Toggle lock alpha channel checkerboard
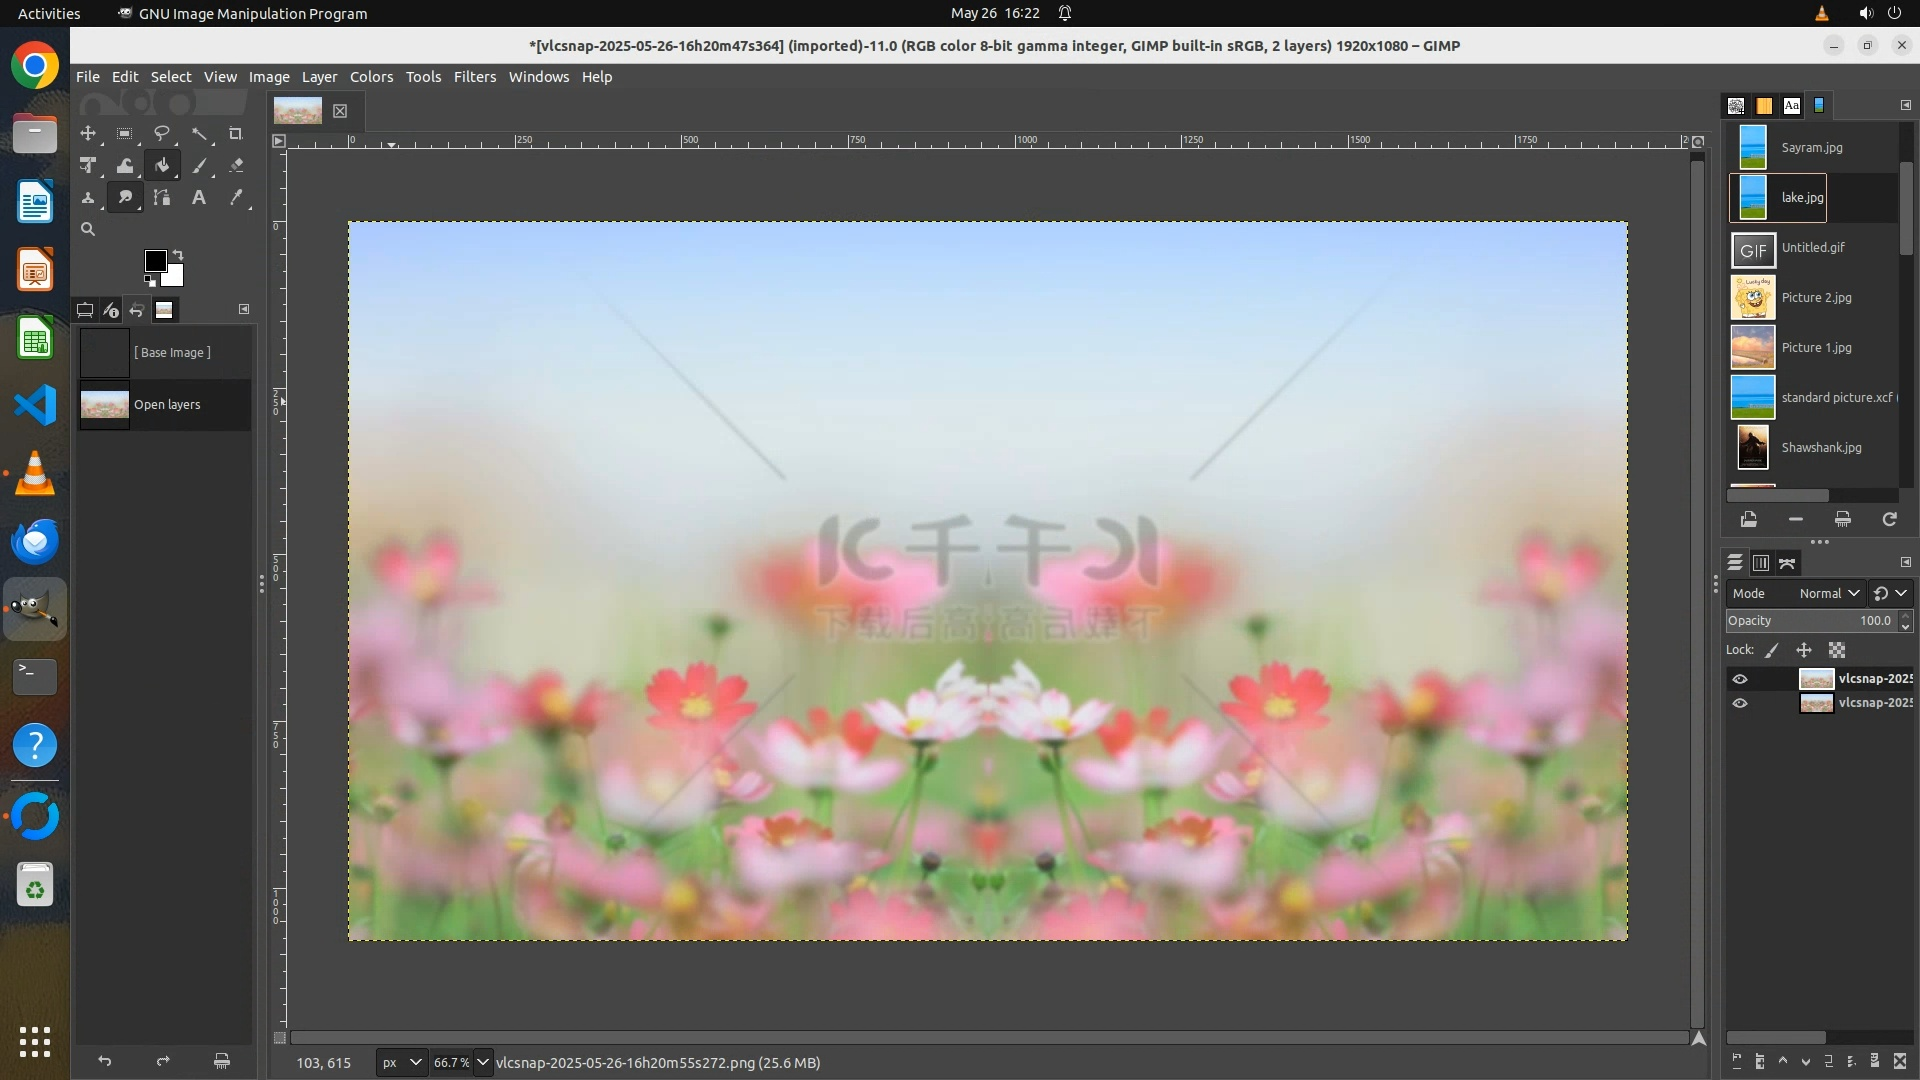Screen dimensions: 1920x1080 pos(1837,650)
